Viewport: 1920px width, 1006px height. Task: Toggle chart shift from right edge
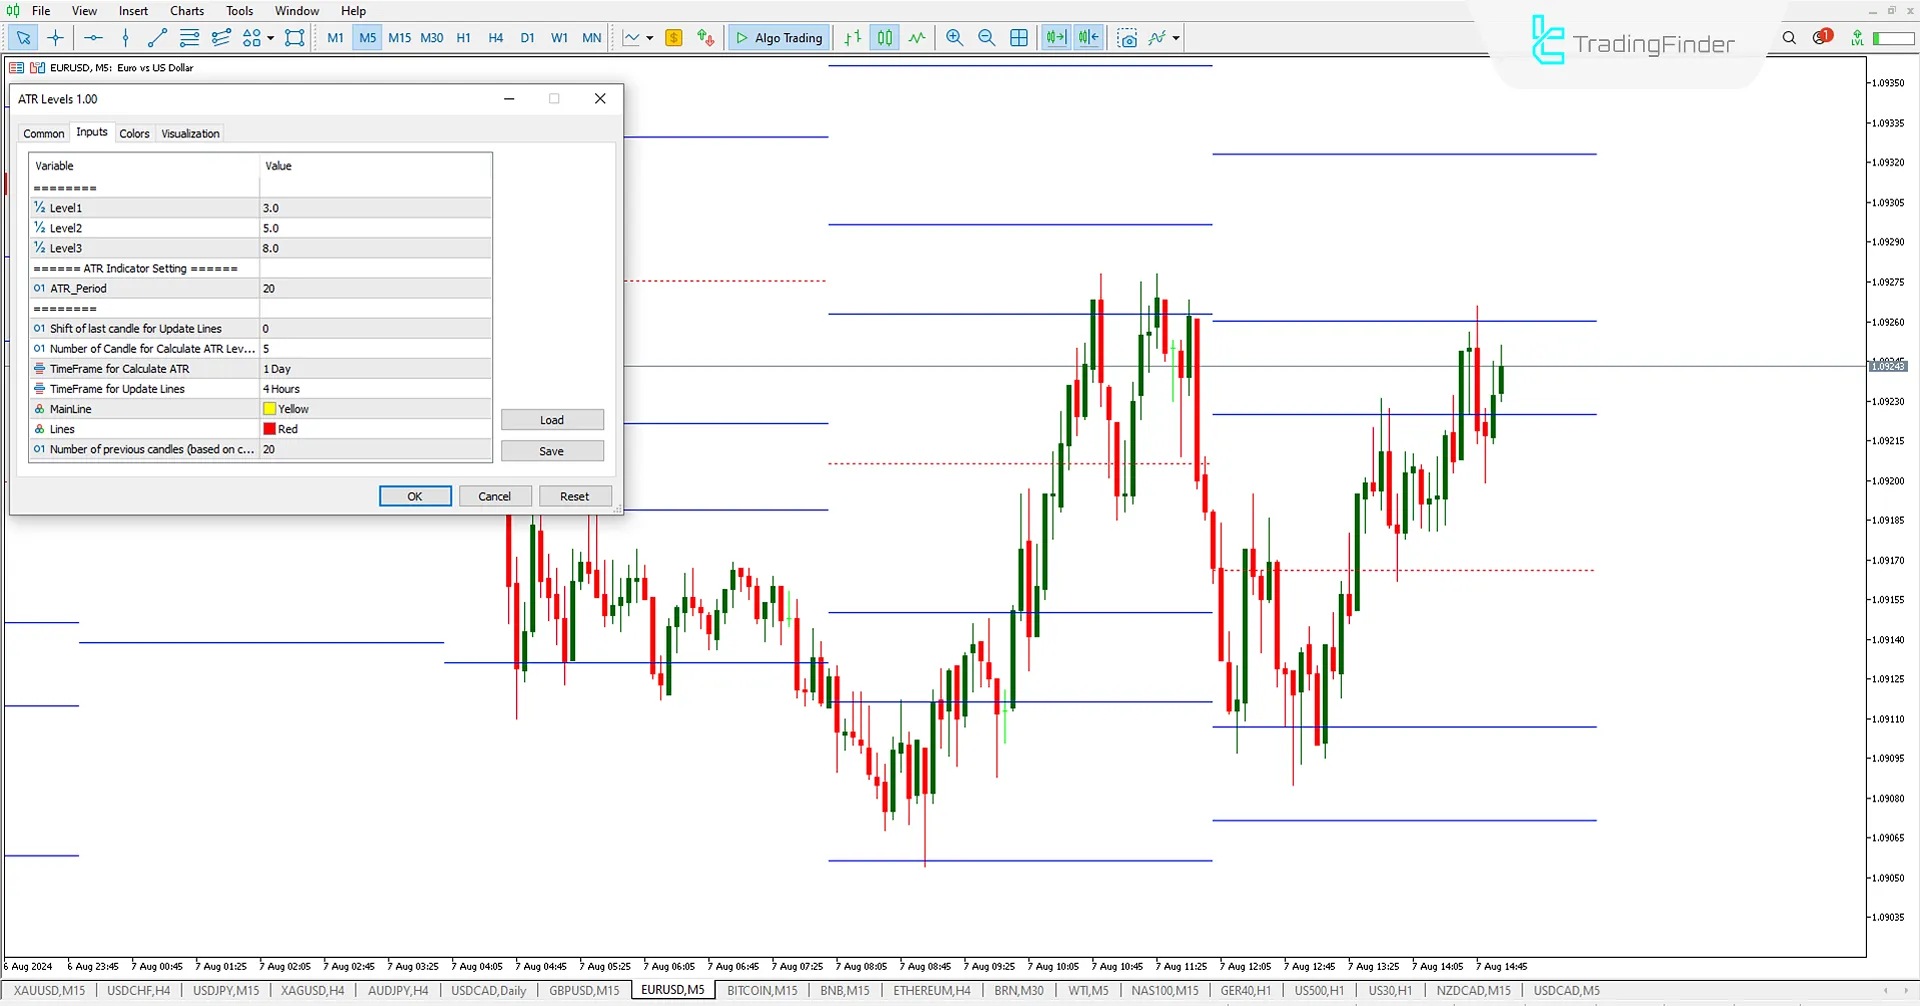click(x=1088, y=38)
